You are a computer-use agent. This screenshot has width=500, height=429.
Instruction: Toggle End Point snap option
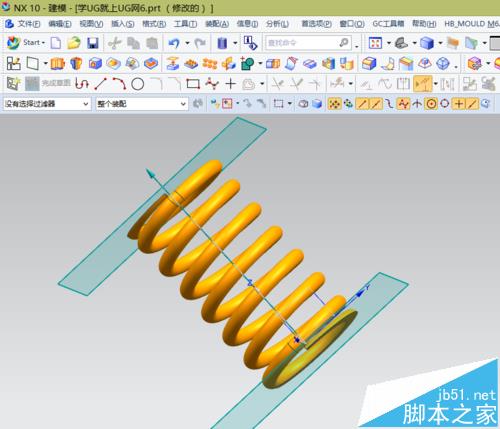(362, 104)
